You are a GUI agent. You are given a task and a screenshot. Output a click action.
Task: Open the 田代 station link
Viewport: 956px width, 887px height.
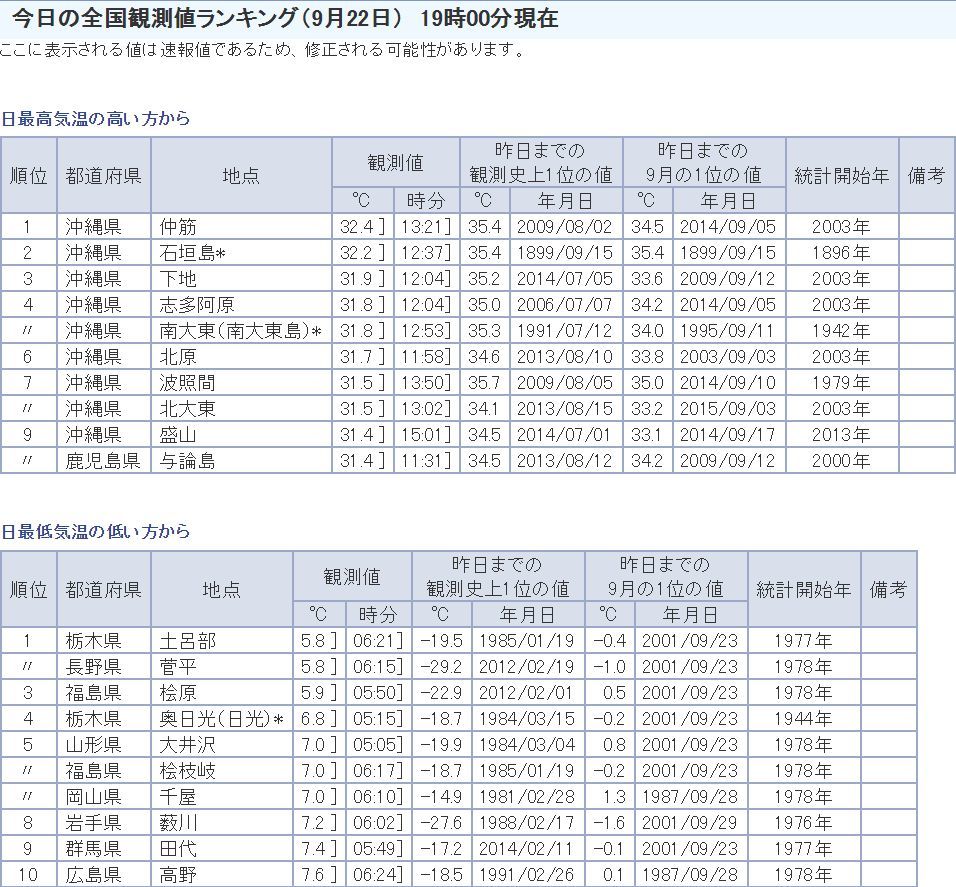click(x=178, y=849)
